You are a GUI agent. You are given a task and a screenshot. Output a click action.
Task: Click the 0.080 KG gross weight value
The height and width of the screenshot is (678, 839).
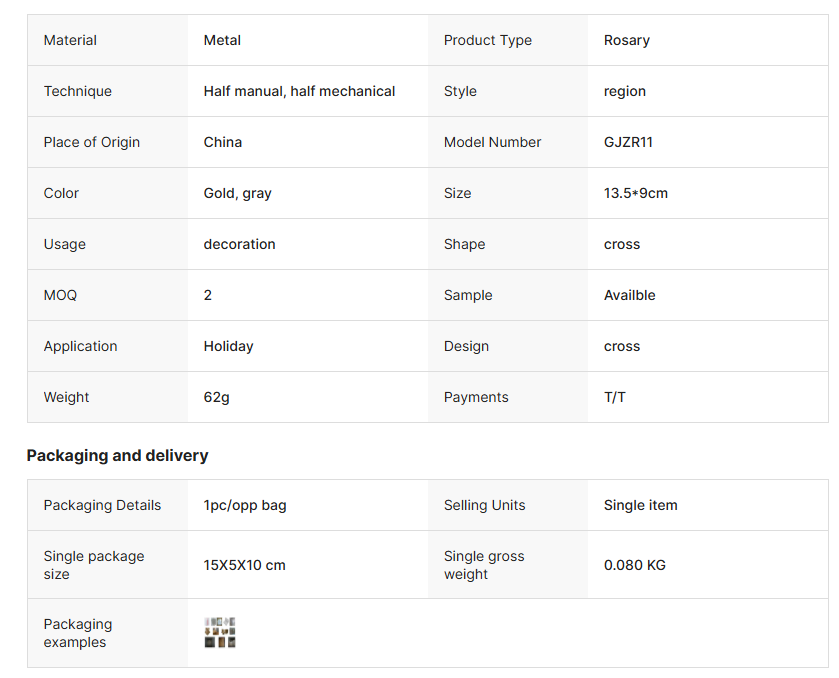point(635,565)
